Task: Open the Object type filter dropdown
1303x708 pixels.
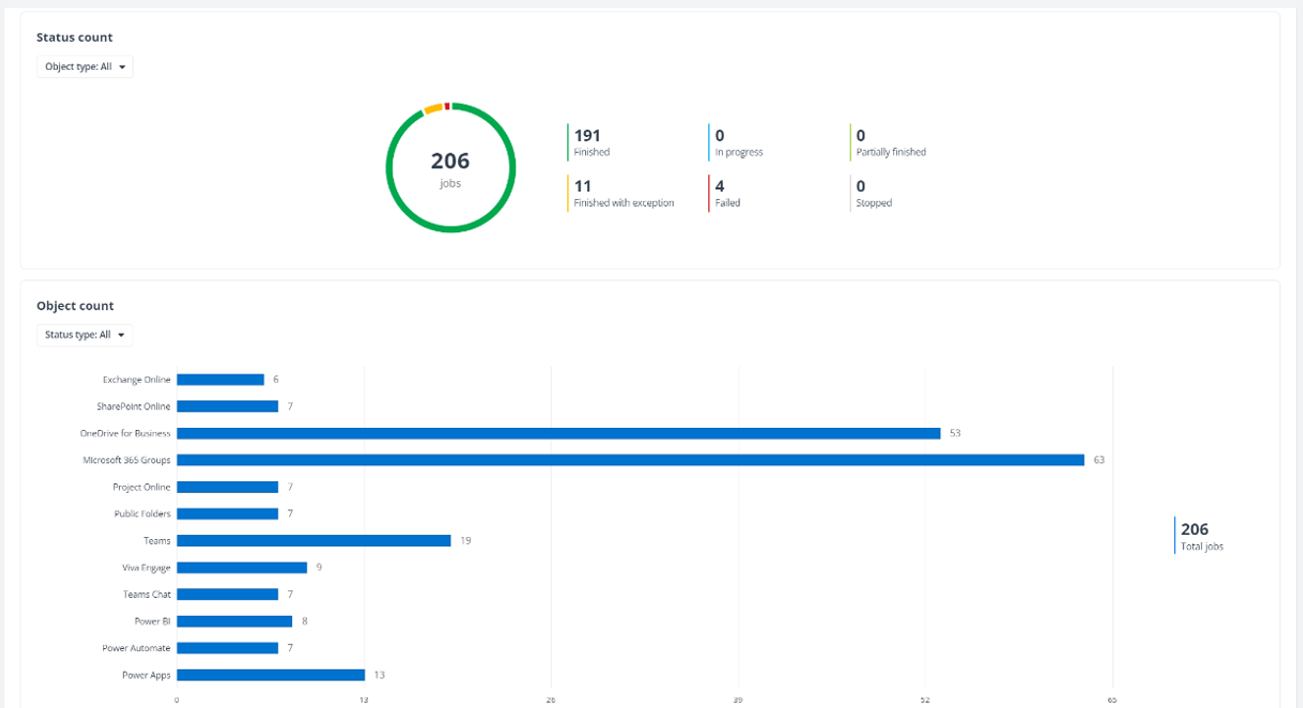Action: pyautogui.click(x=84, y=66)
